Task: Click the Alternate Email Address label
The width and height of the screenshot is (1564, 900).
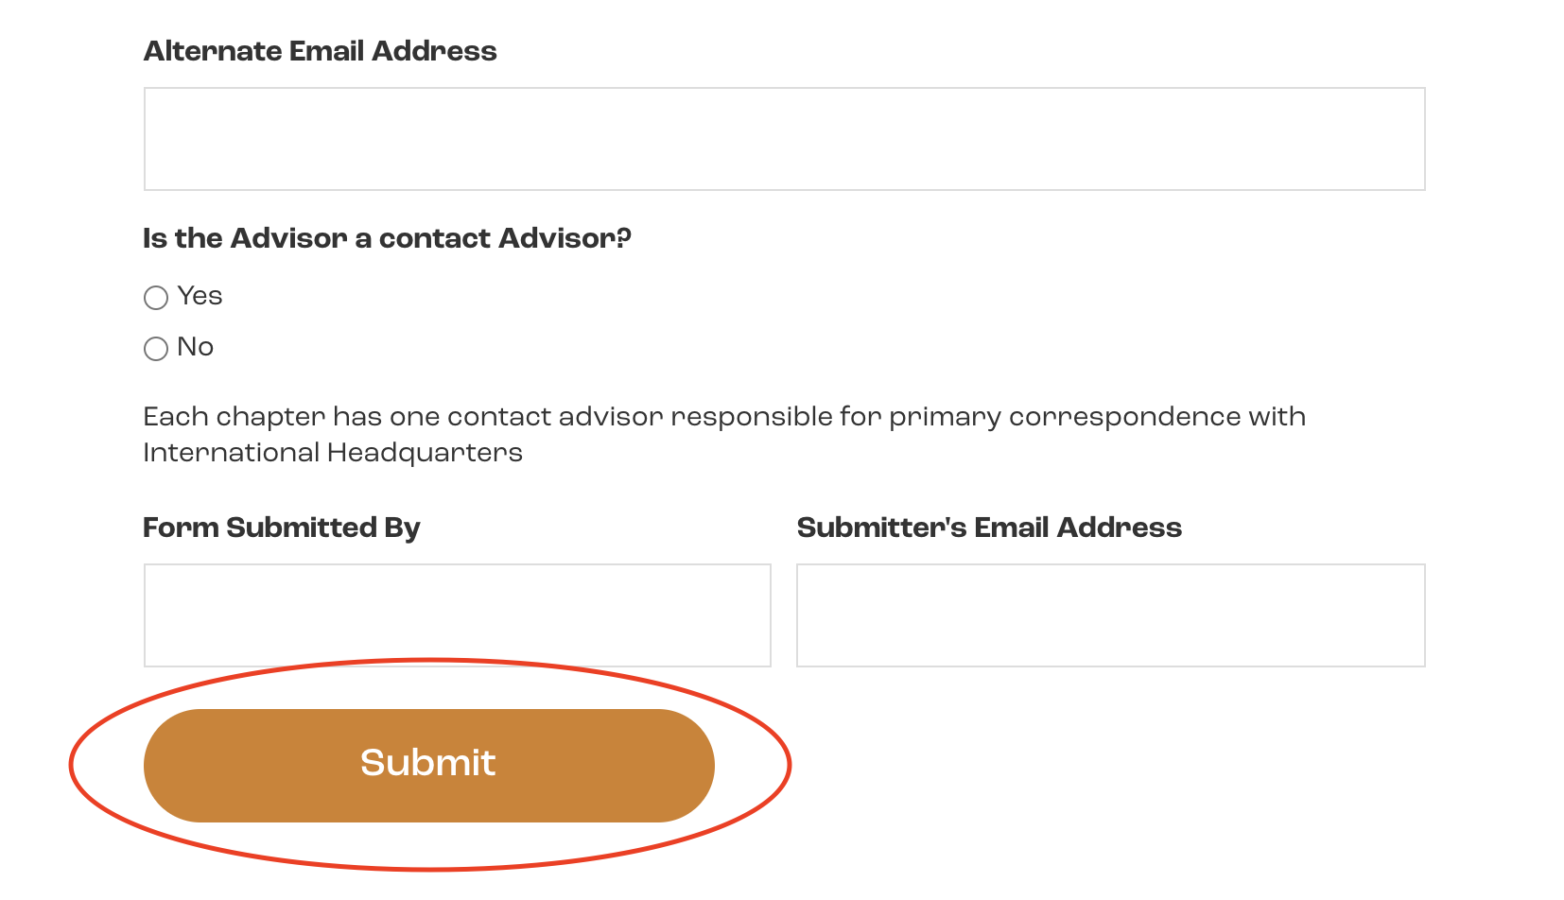Action: (x=320, y=51)
